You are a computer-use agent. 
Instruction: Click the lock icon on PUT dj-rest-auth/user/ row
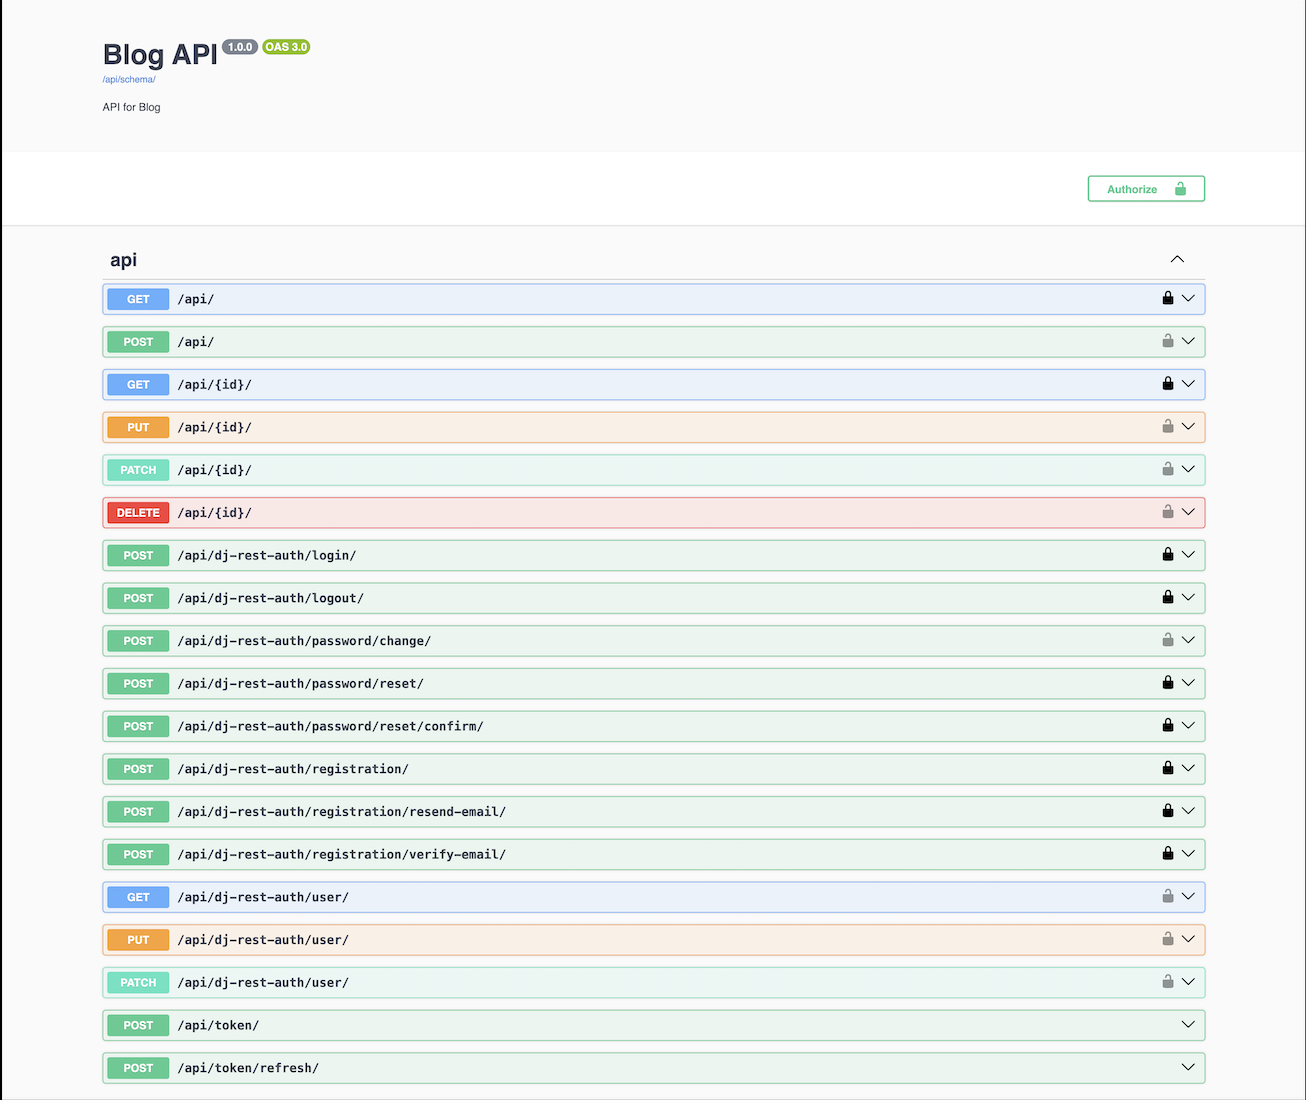coord(1167,939)
